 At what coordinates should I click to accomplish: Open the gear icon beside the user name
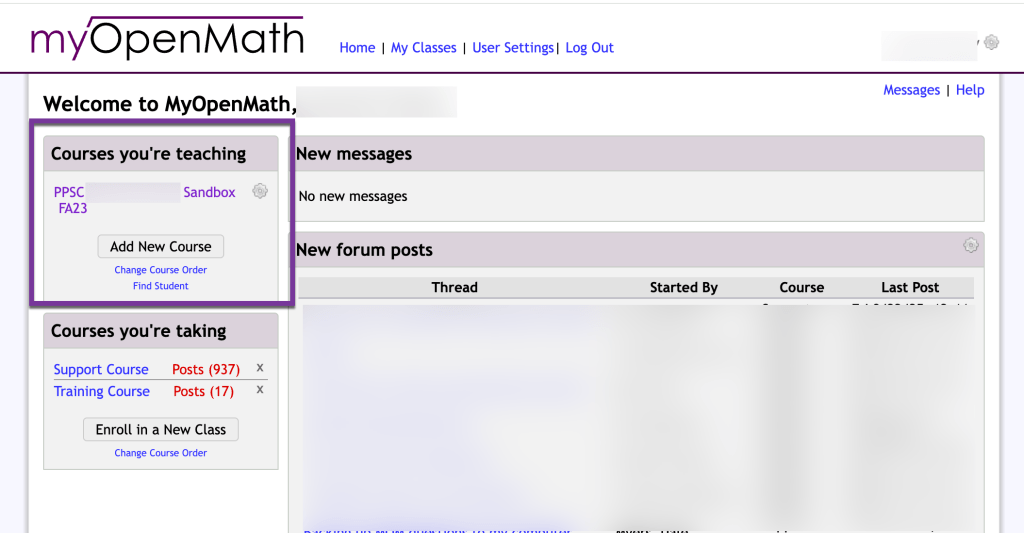(991, 42)
